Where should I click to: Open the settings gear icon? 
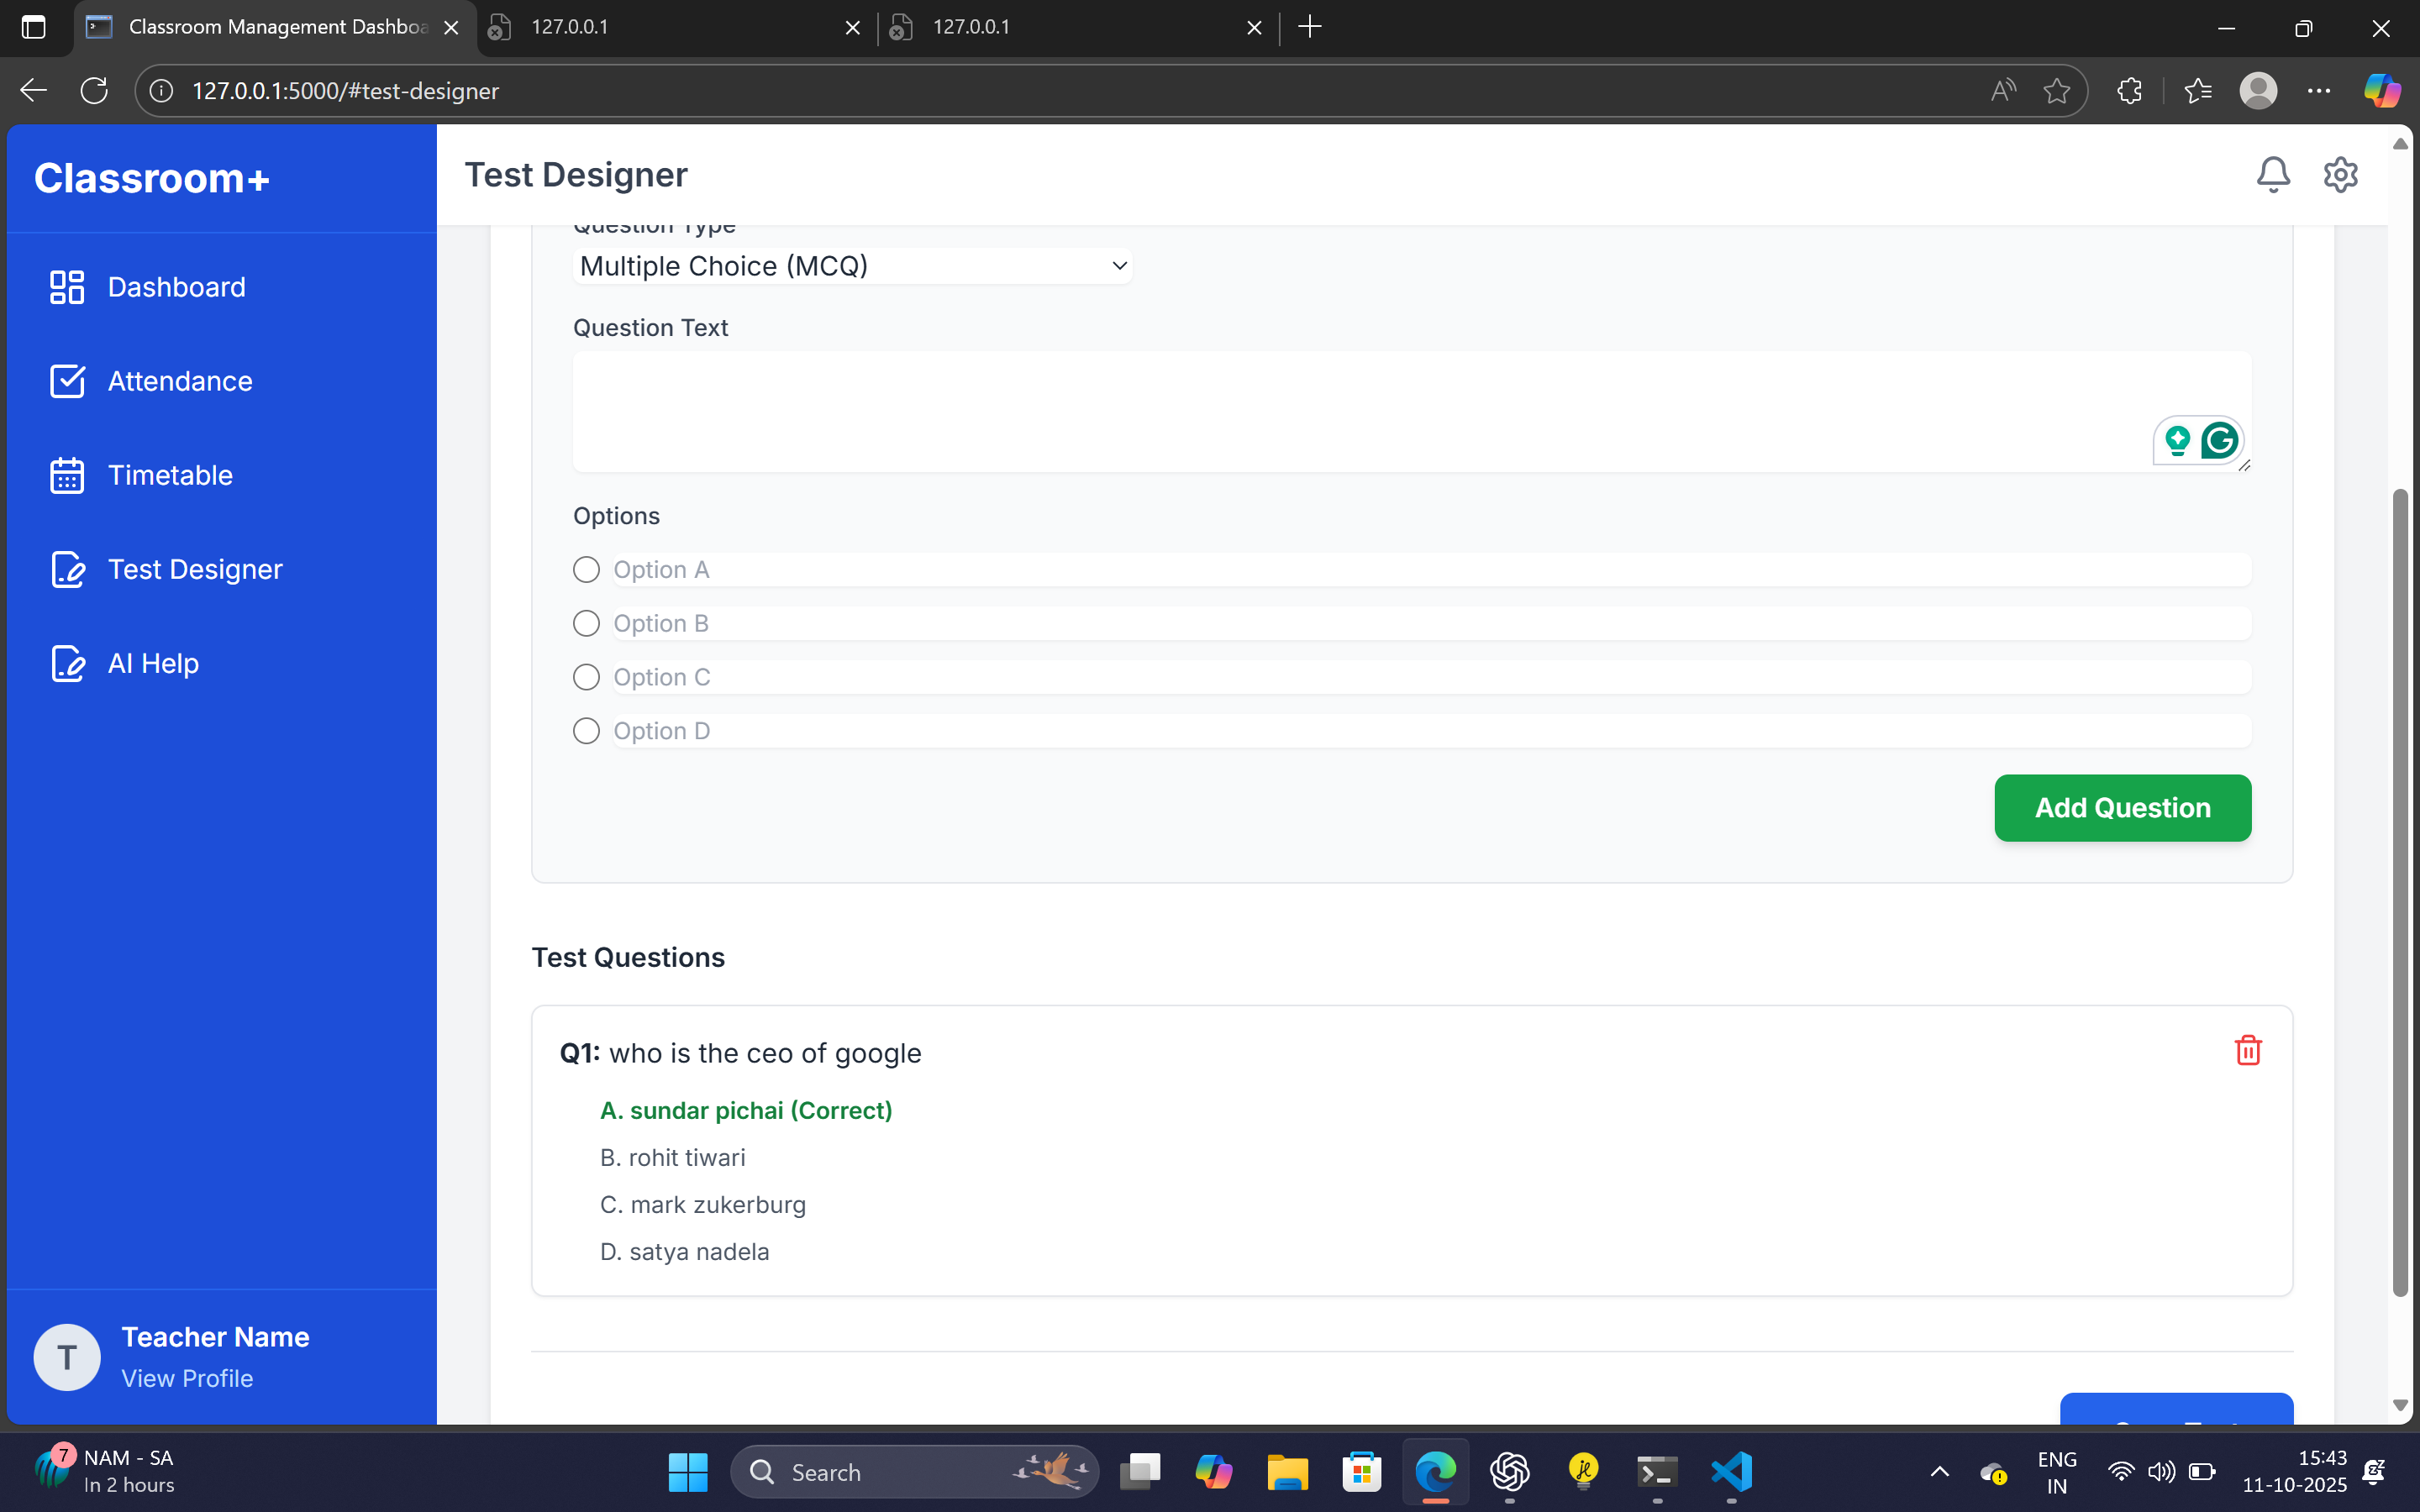click(2340, 175)
